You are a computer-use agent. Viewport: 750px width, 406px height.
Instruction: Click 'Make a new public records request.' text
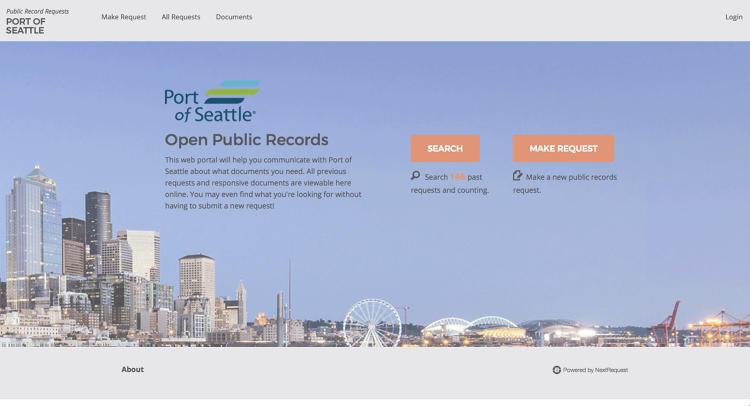click(565, 183)
